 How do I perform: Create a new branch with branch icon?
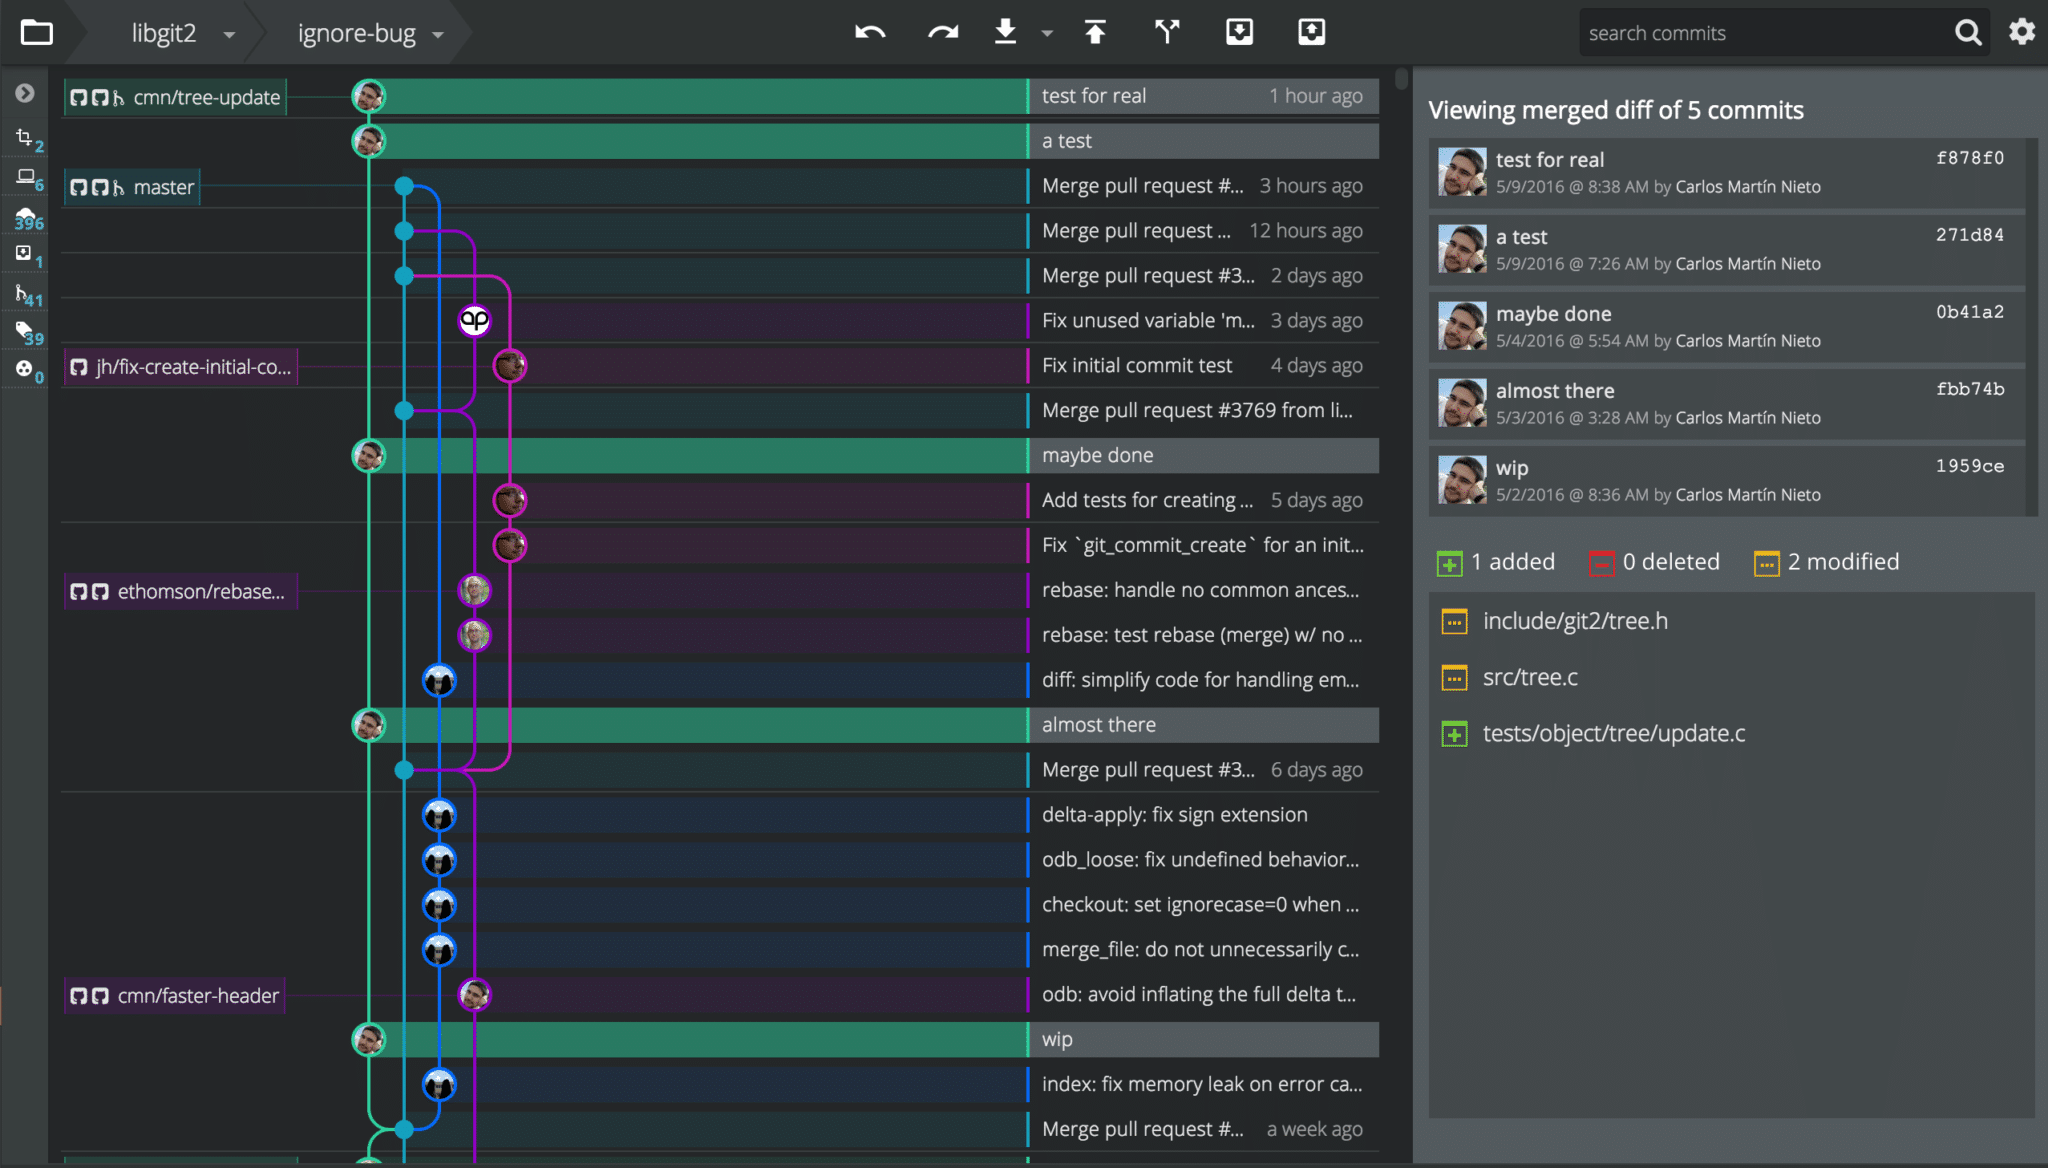[x=1167, y=32]
